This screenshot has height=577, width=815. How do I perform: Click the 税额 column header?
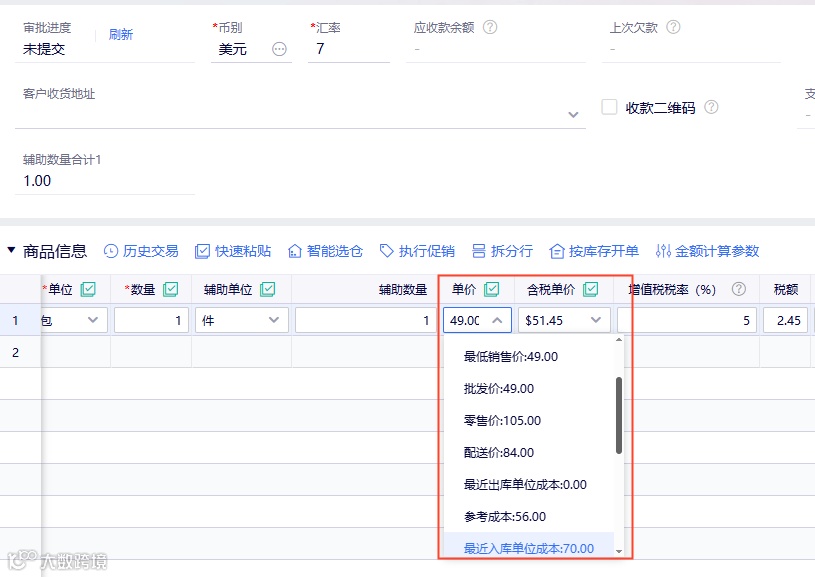(785, 290)
